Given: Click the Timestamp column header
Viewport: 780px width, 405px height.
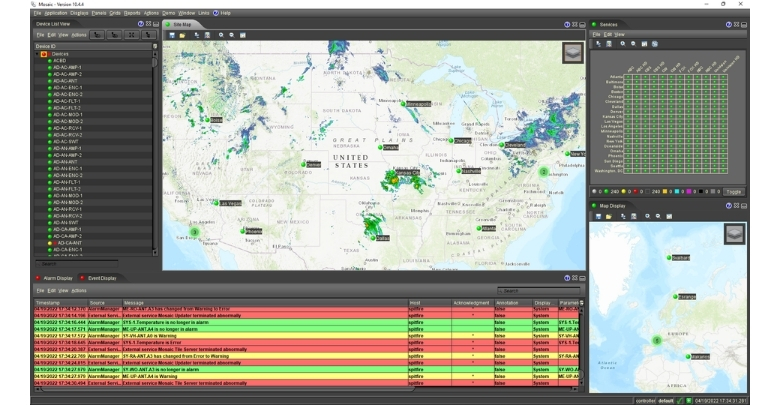Looking at the screenshot, I should (48, 301).
